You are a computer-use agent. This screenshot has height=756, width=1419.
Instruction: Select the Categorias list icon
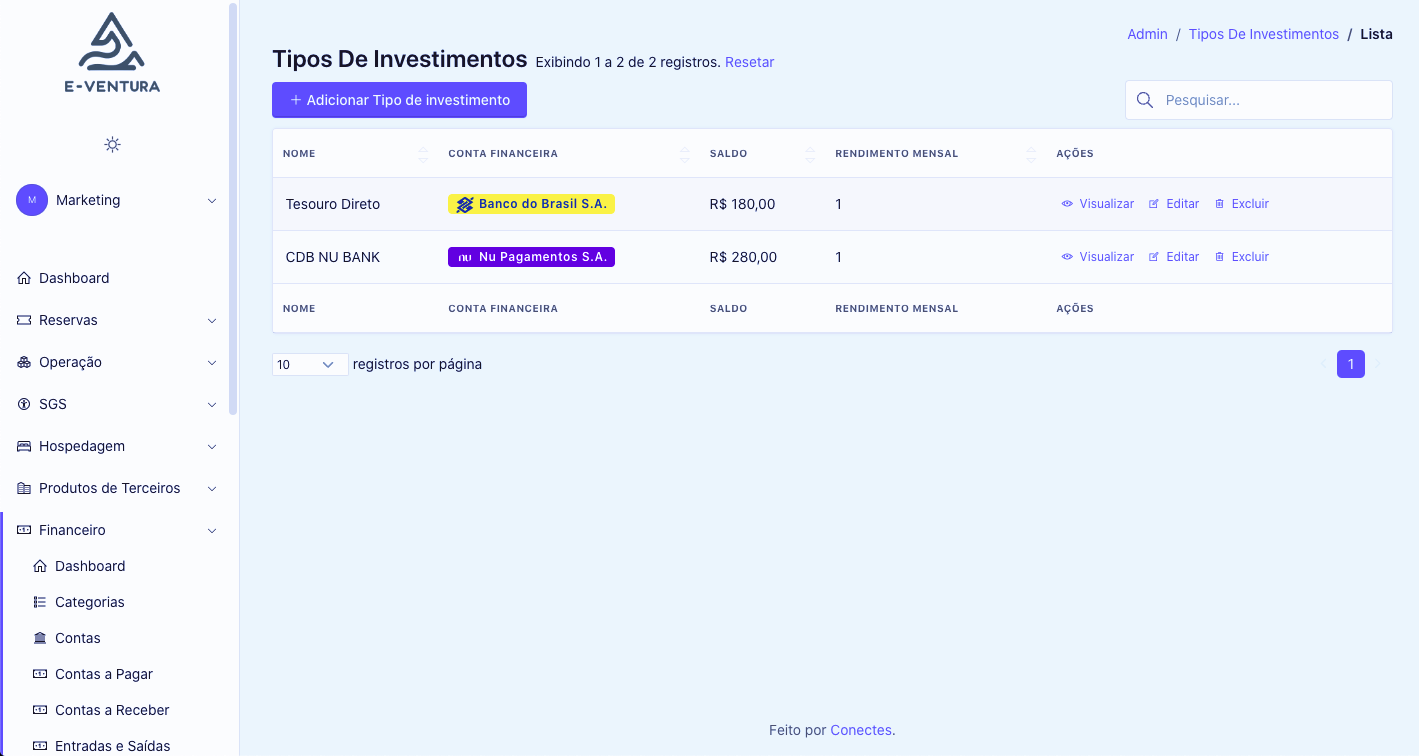[39, 602]
